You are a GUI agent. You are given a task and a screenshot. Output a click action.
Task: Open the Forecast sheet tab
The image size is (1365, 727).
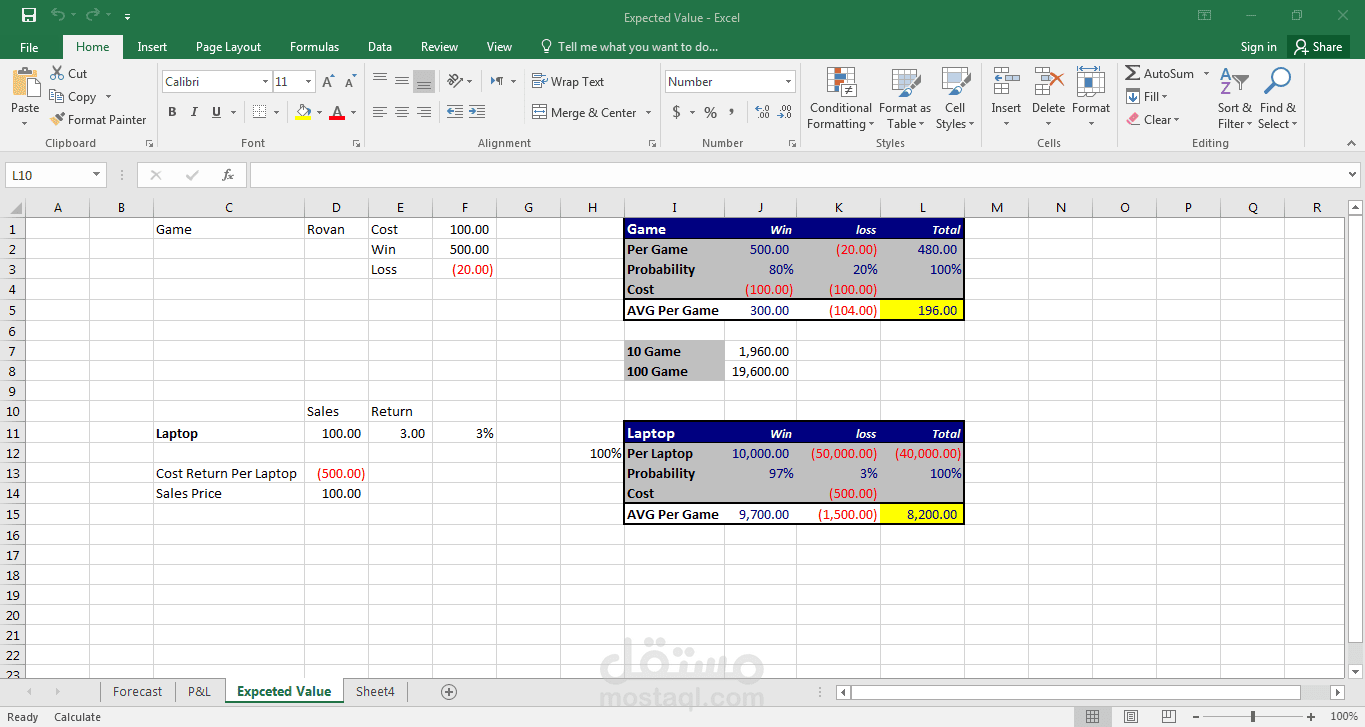click(x=137, y=691)
